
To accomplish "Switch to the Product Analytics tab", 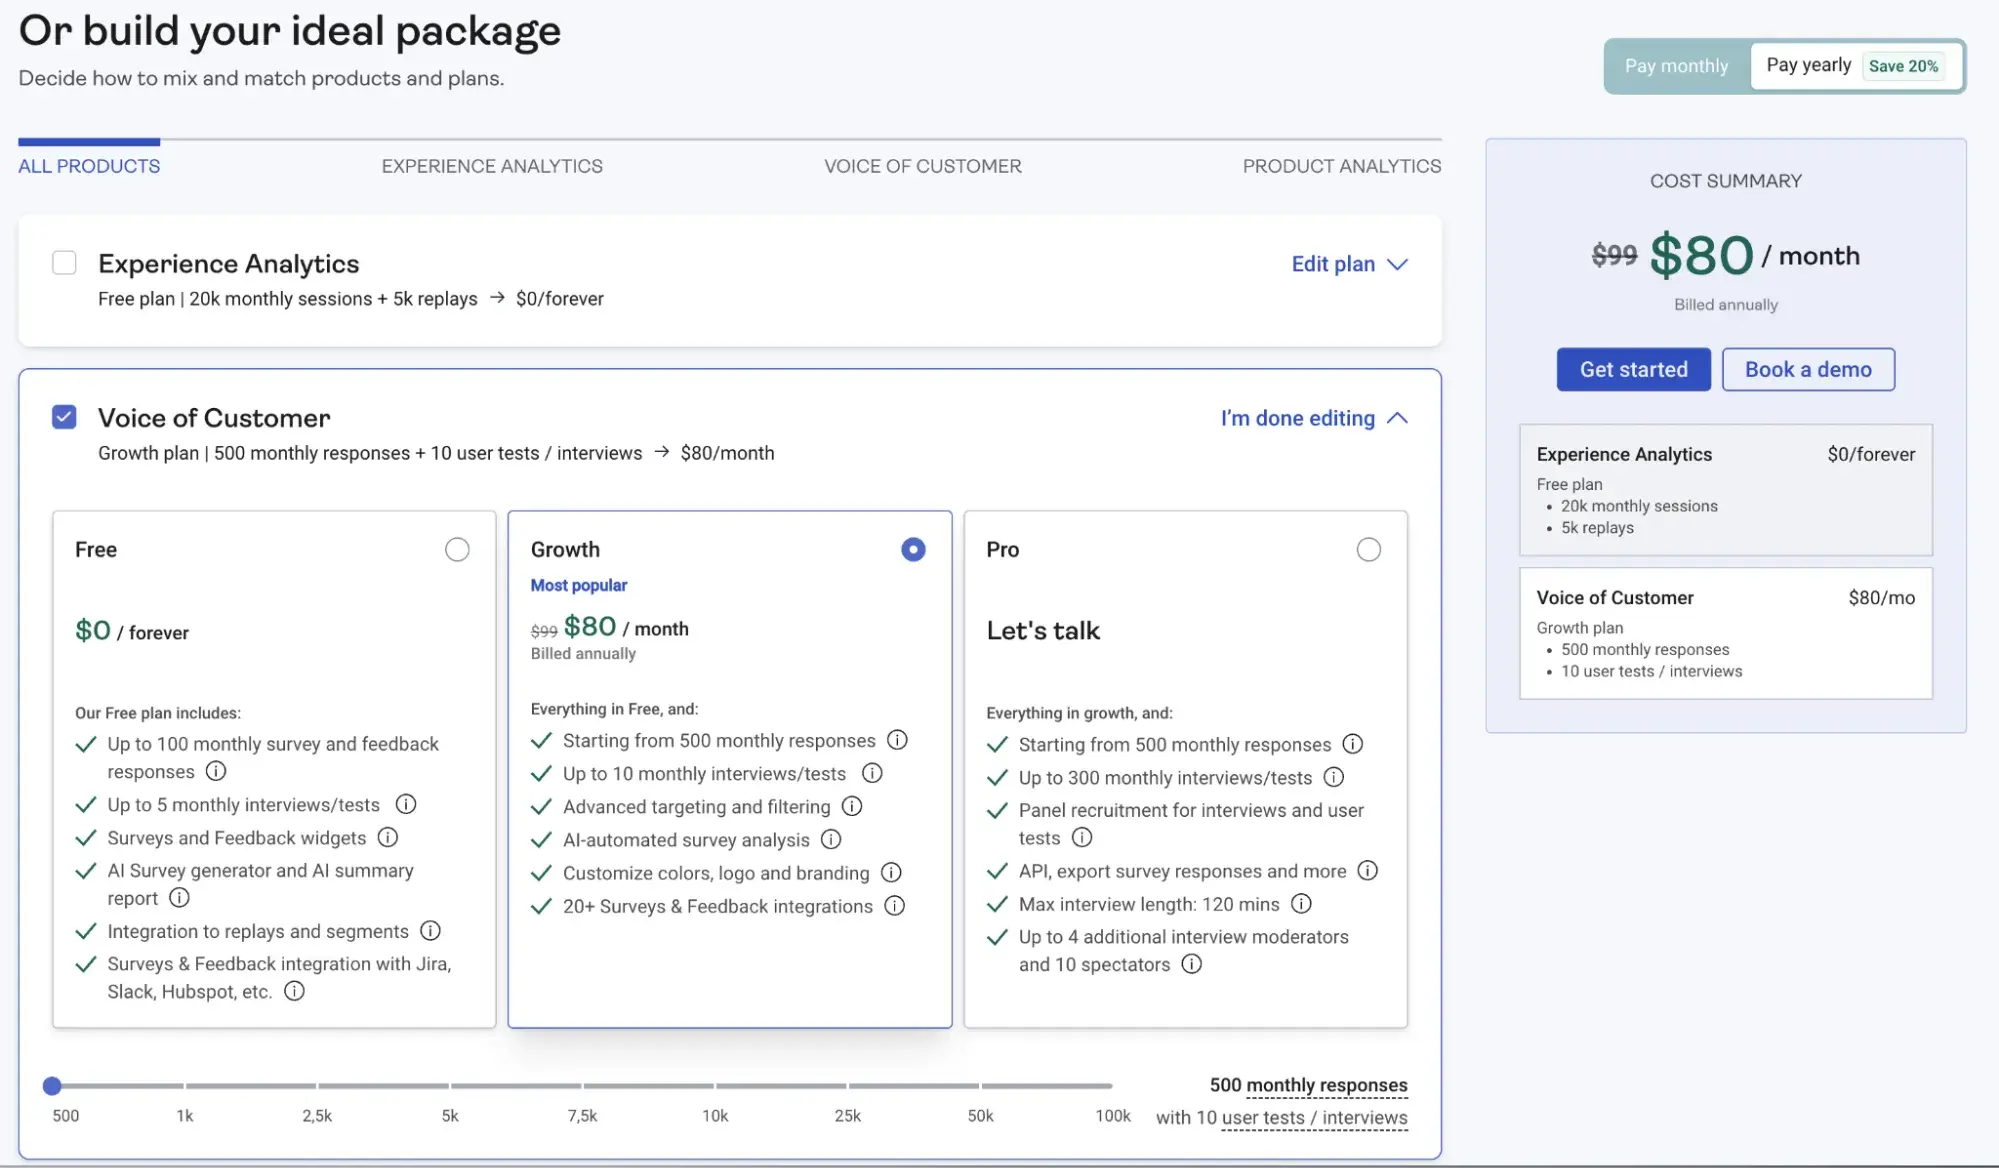I will (1341, 166).
